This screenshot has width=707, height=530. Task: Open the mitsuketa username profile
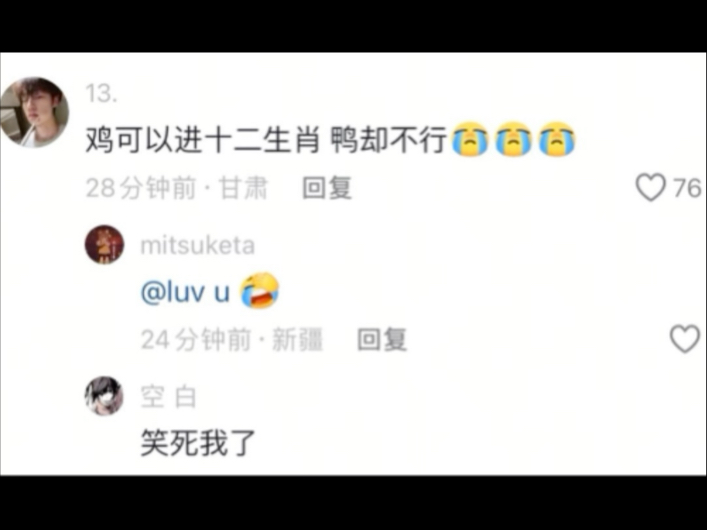click(197, 246)
